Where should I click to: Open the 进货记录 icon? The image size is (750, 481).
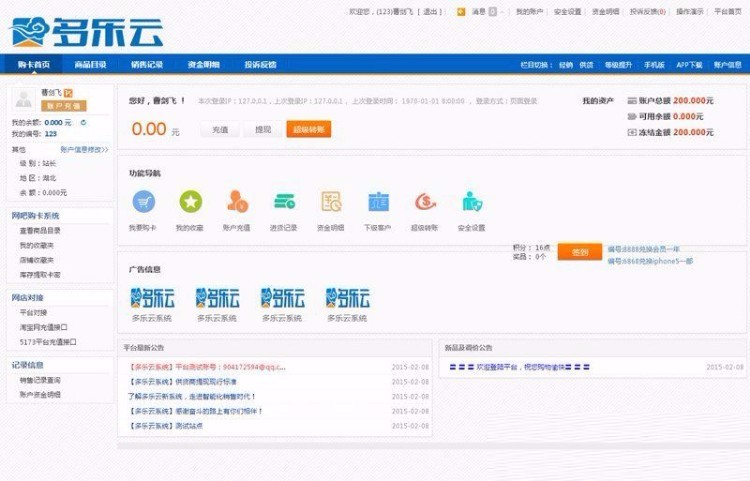(284, 201)
